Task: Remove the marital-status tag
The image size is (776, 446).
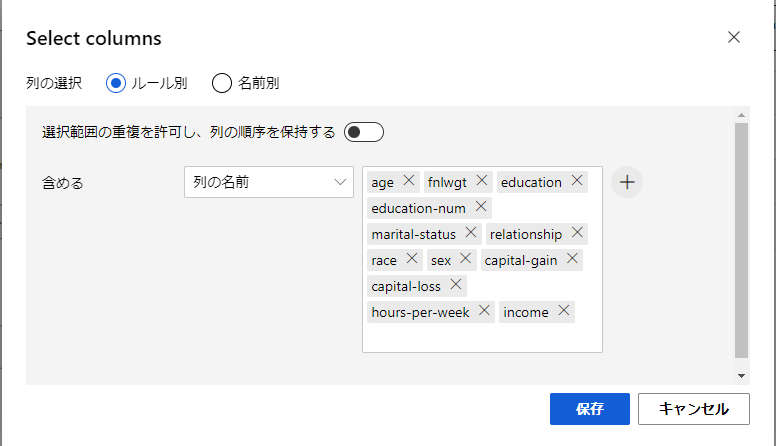Action: 470,233
